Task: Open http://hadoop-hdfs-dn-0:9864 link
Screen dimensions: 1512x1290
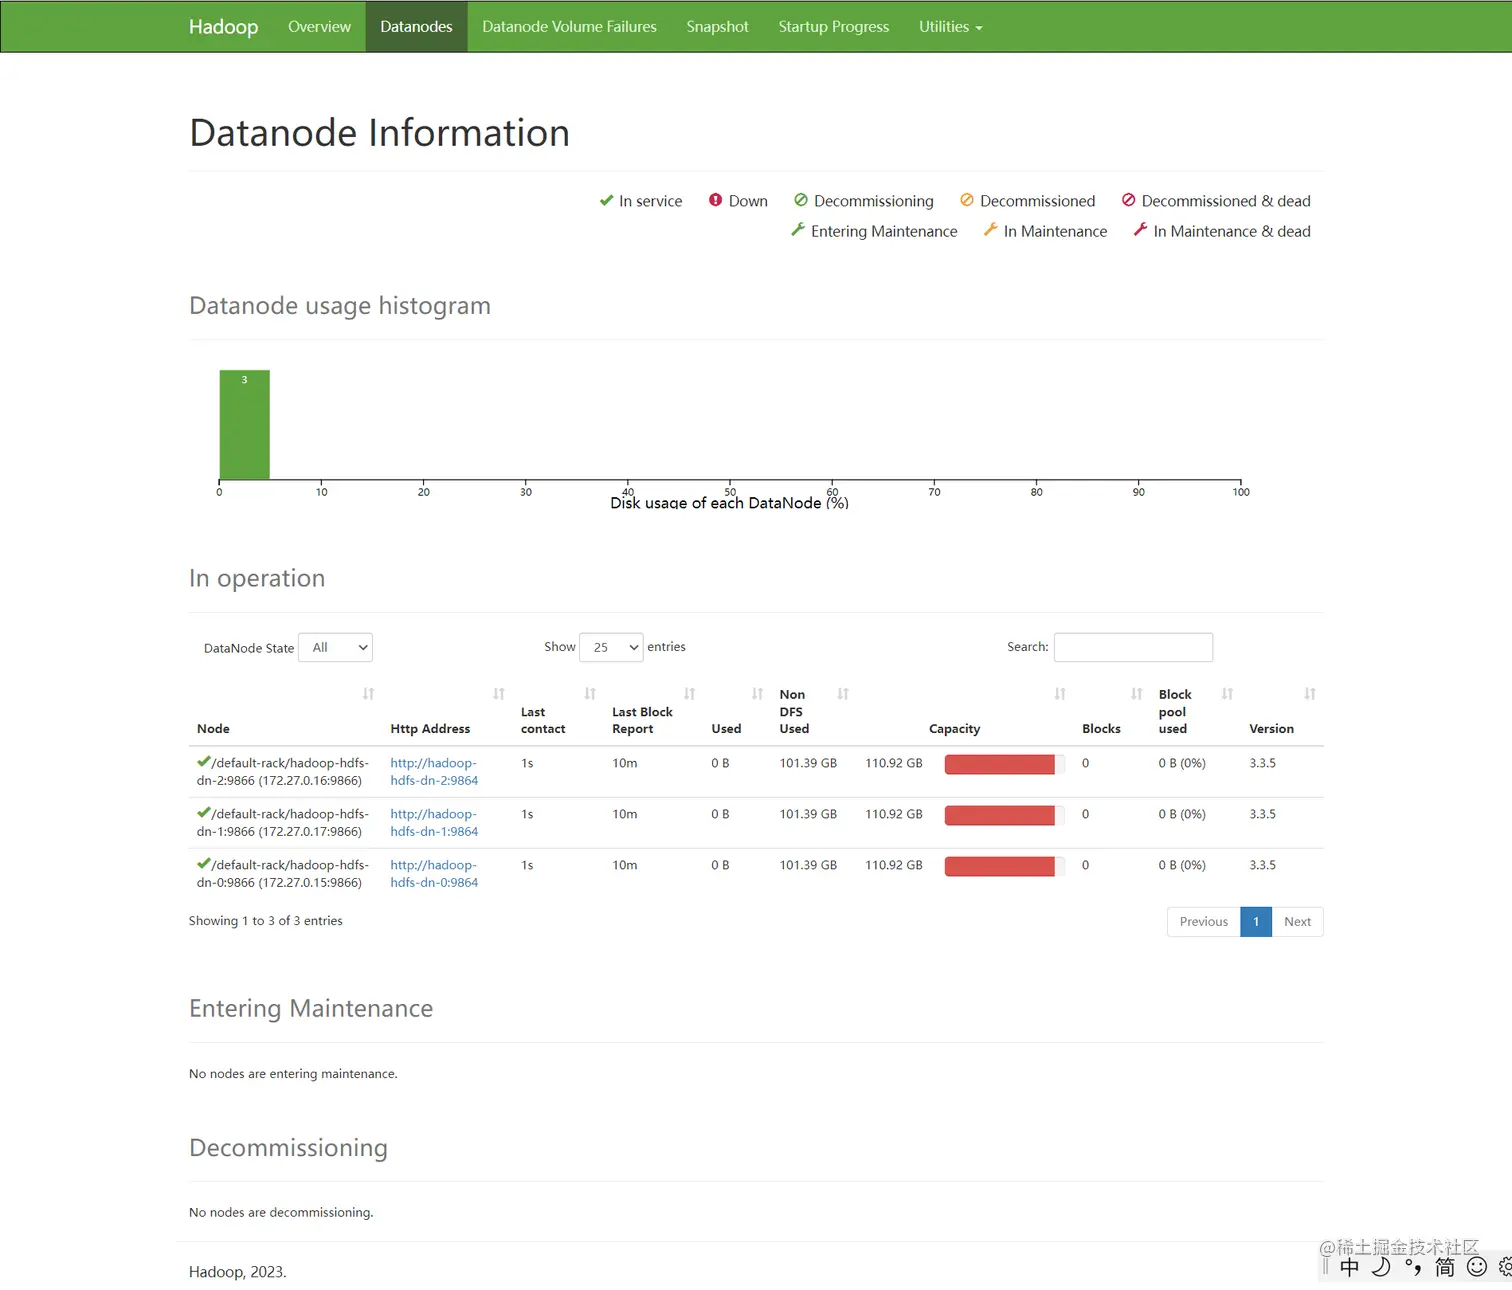Action: 434,874
